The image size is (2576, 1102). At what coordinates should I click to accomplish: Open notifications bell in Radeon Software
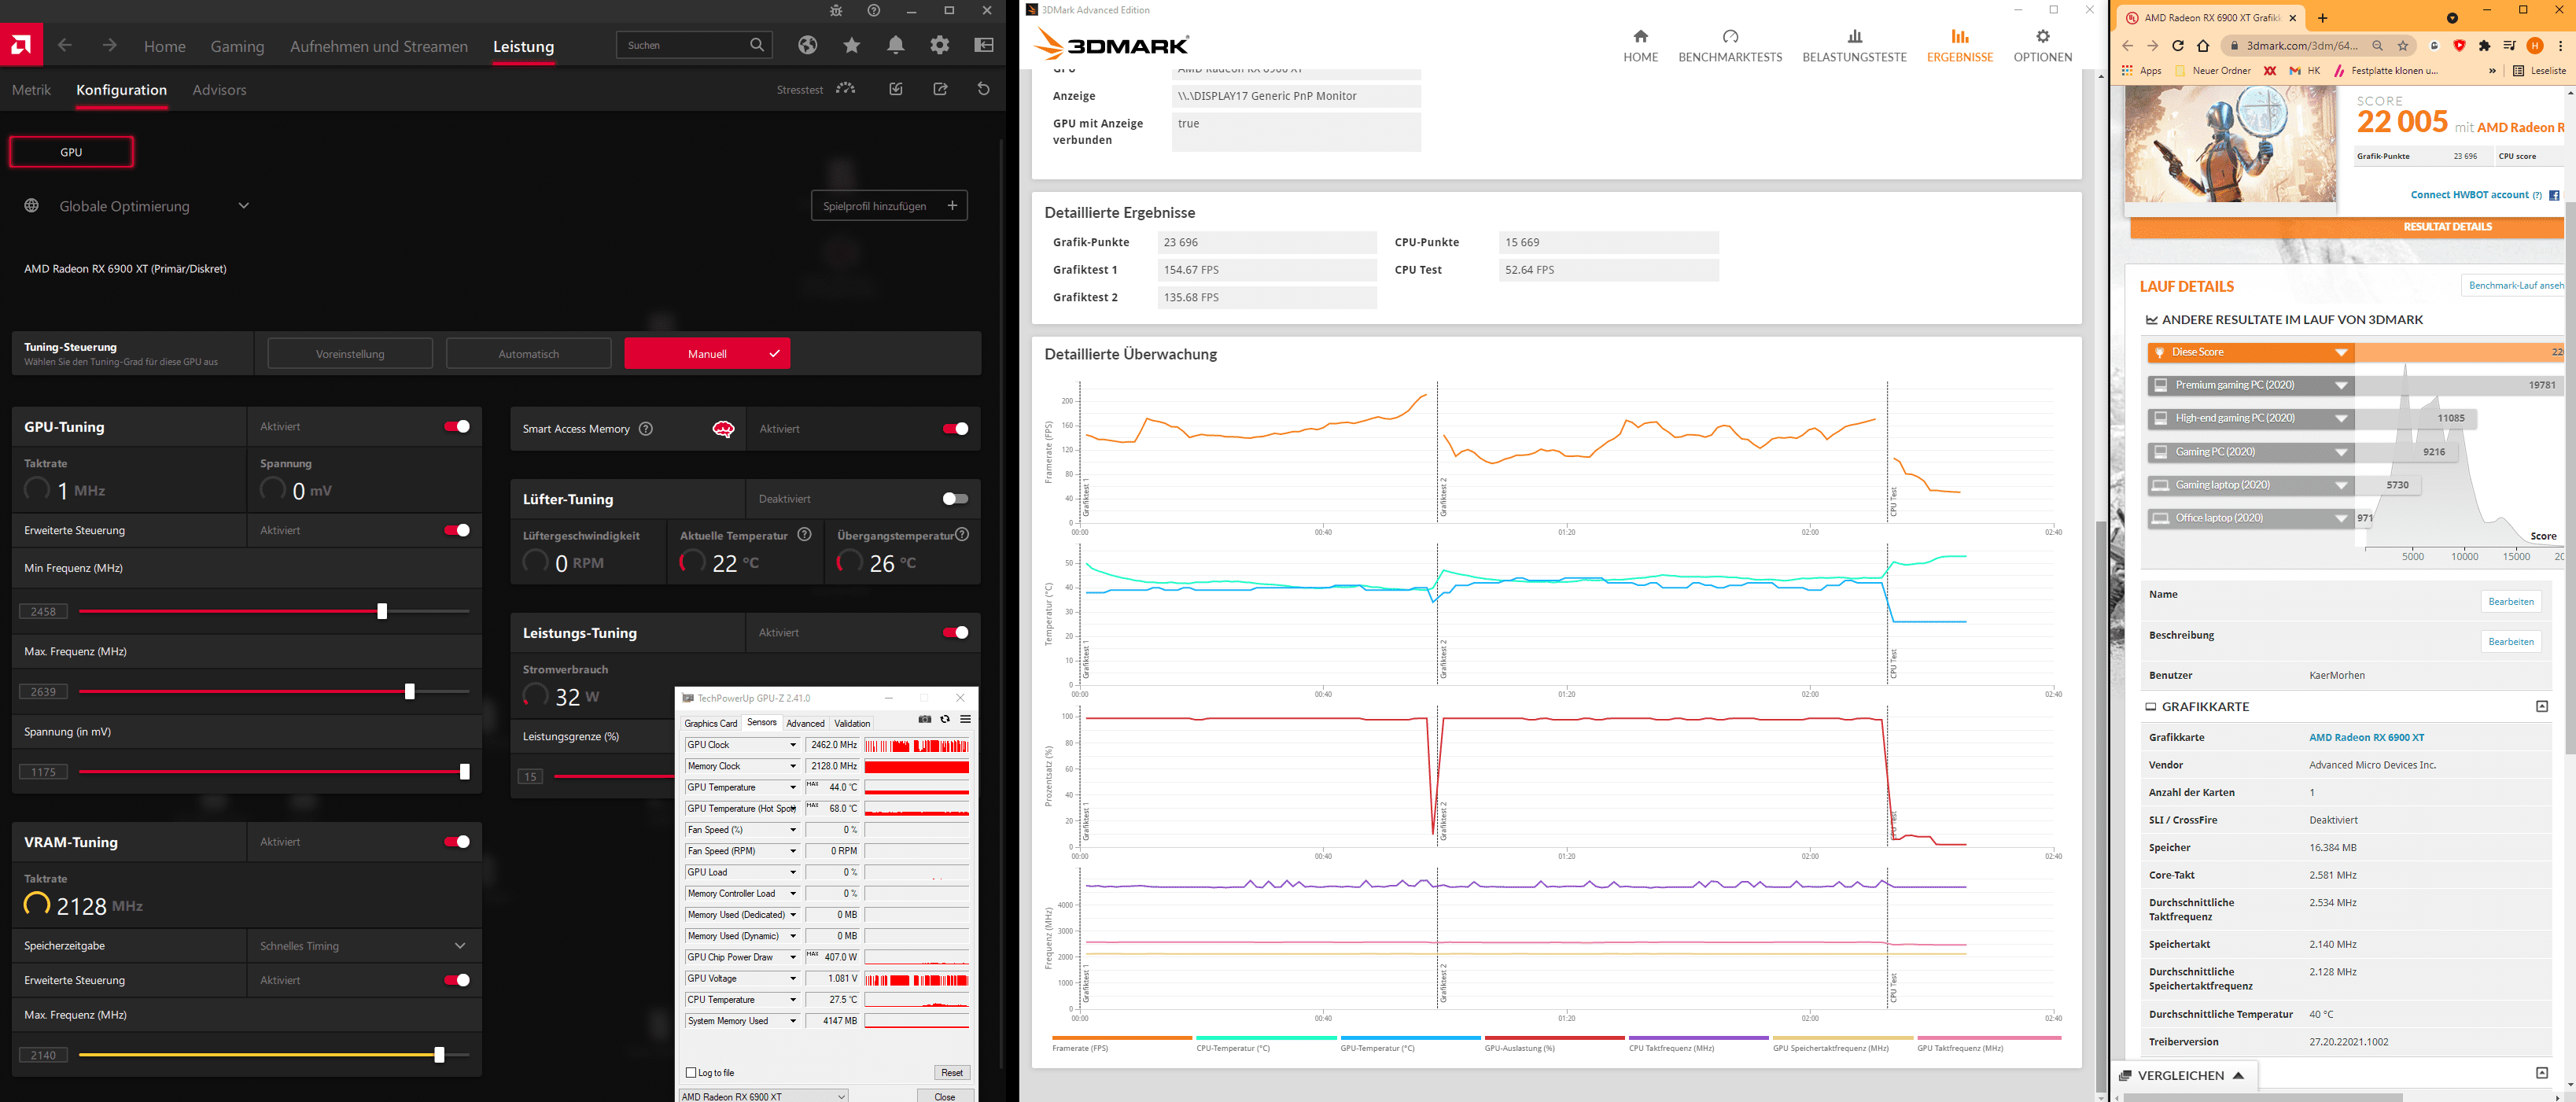(896, 45)
